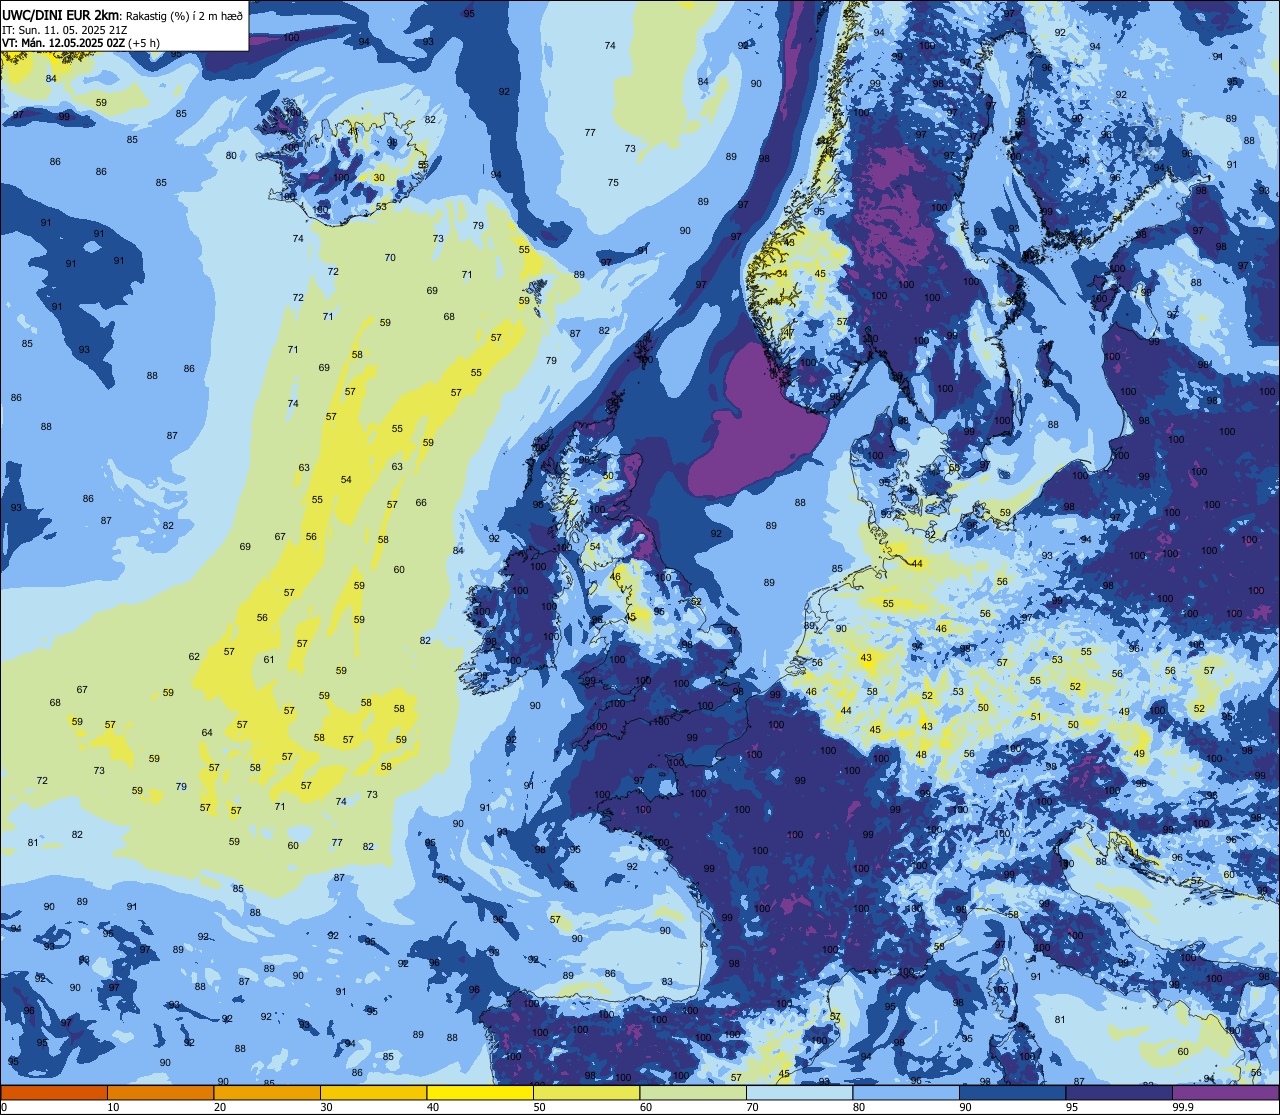Click the light green 60–70 legend segment
Viewport: 1280px width, 1115px height.
[x=693, y=1092]
